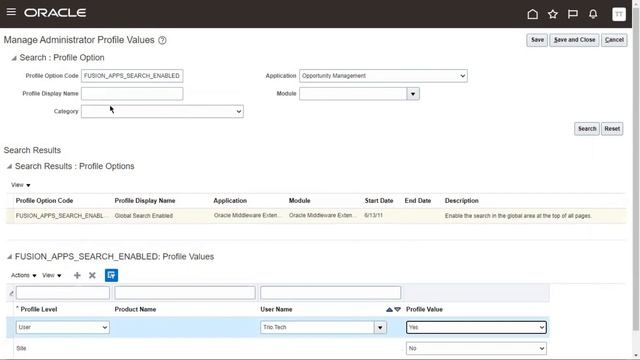Image resolution: width=640 pixels, height=360 pixels.
Task: Open Notifications bell icon
Action: tap(593, 14)
